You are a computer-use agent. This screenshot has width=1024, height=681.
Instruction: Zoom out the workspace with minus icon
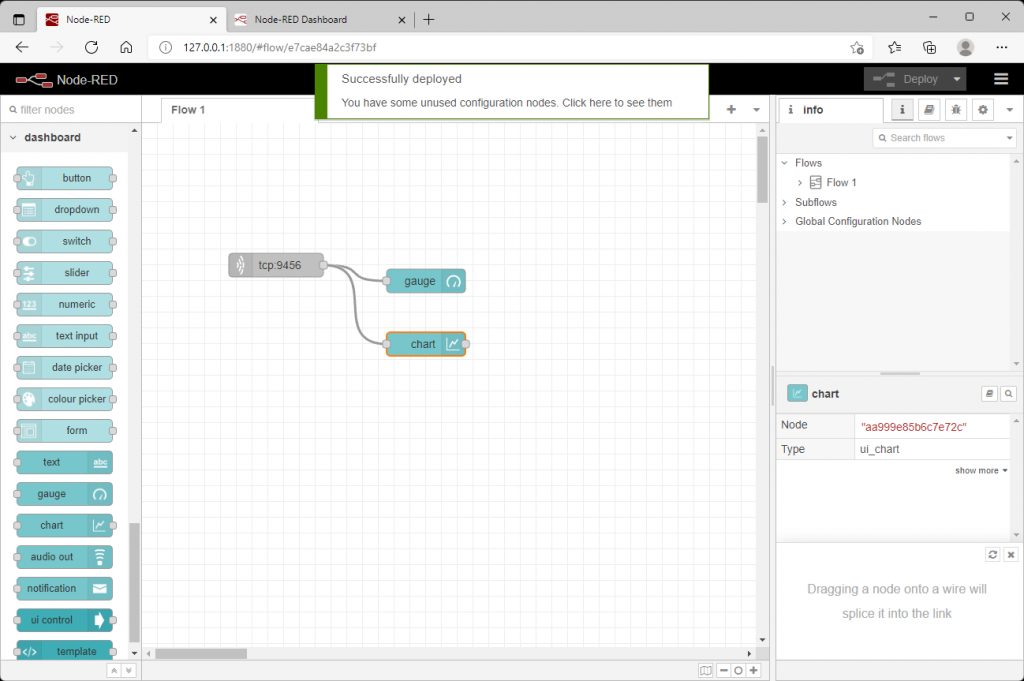pos(723,671)
